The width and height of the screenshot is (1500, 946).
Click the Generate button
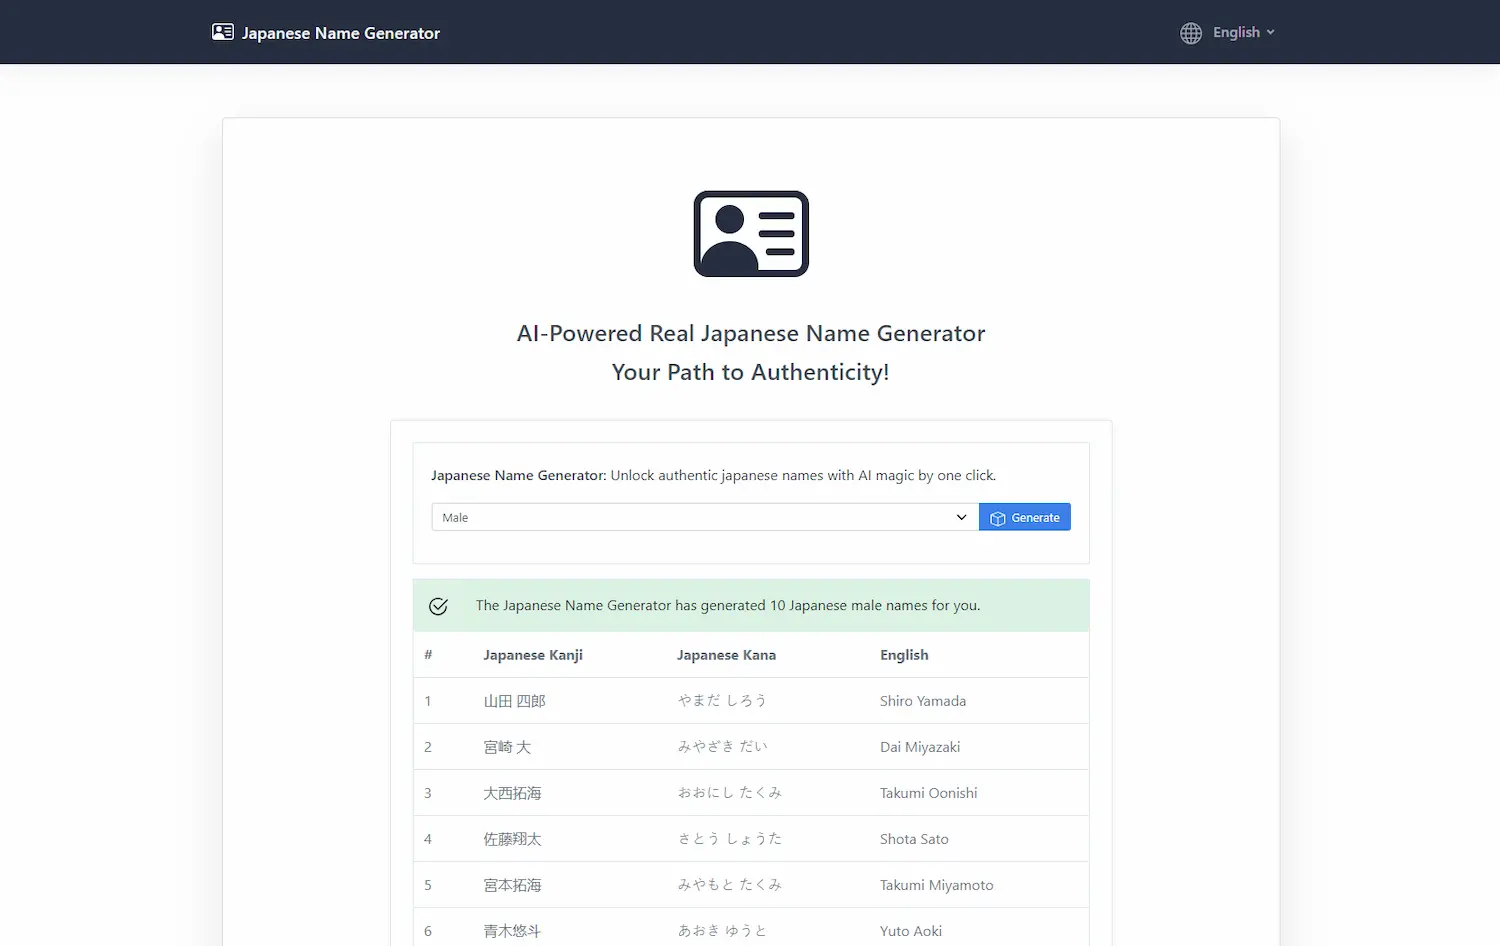pyautogui.click(x=1024, y=516)
